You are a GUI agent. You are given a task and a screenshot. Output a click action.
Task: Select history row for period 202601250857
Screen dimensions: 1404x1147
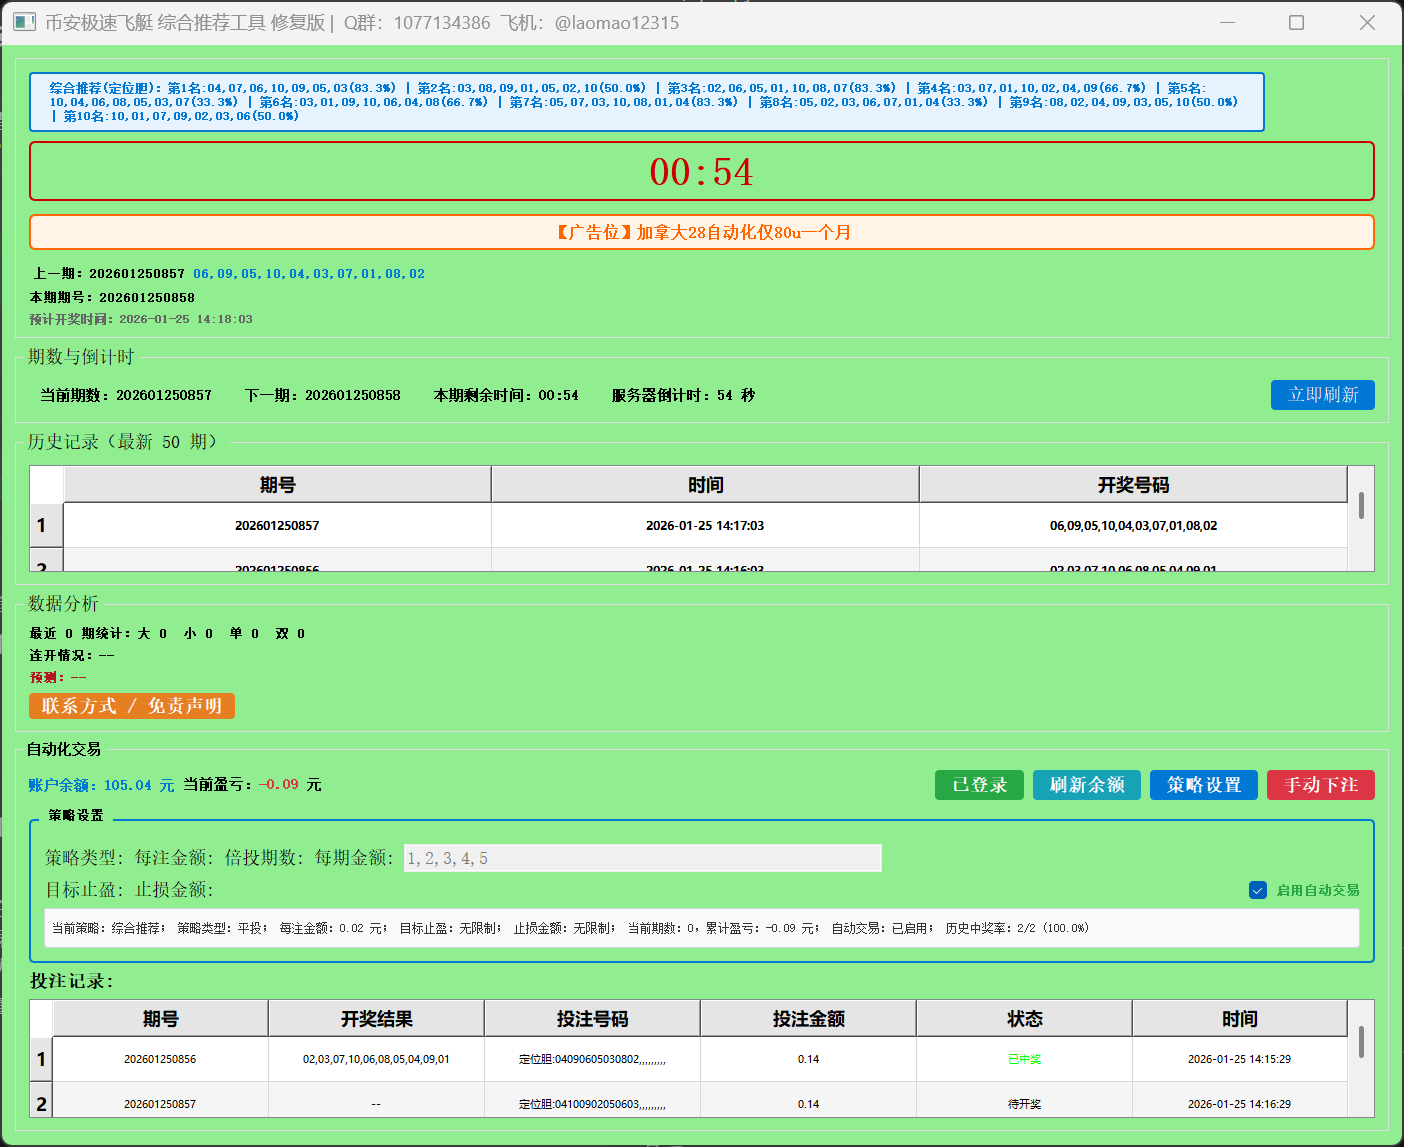277,525
